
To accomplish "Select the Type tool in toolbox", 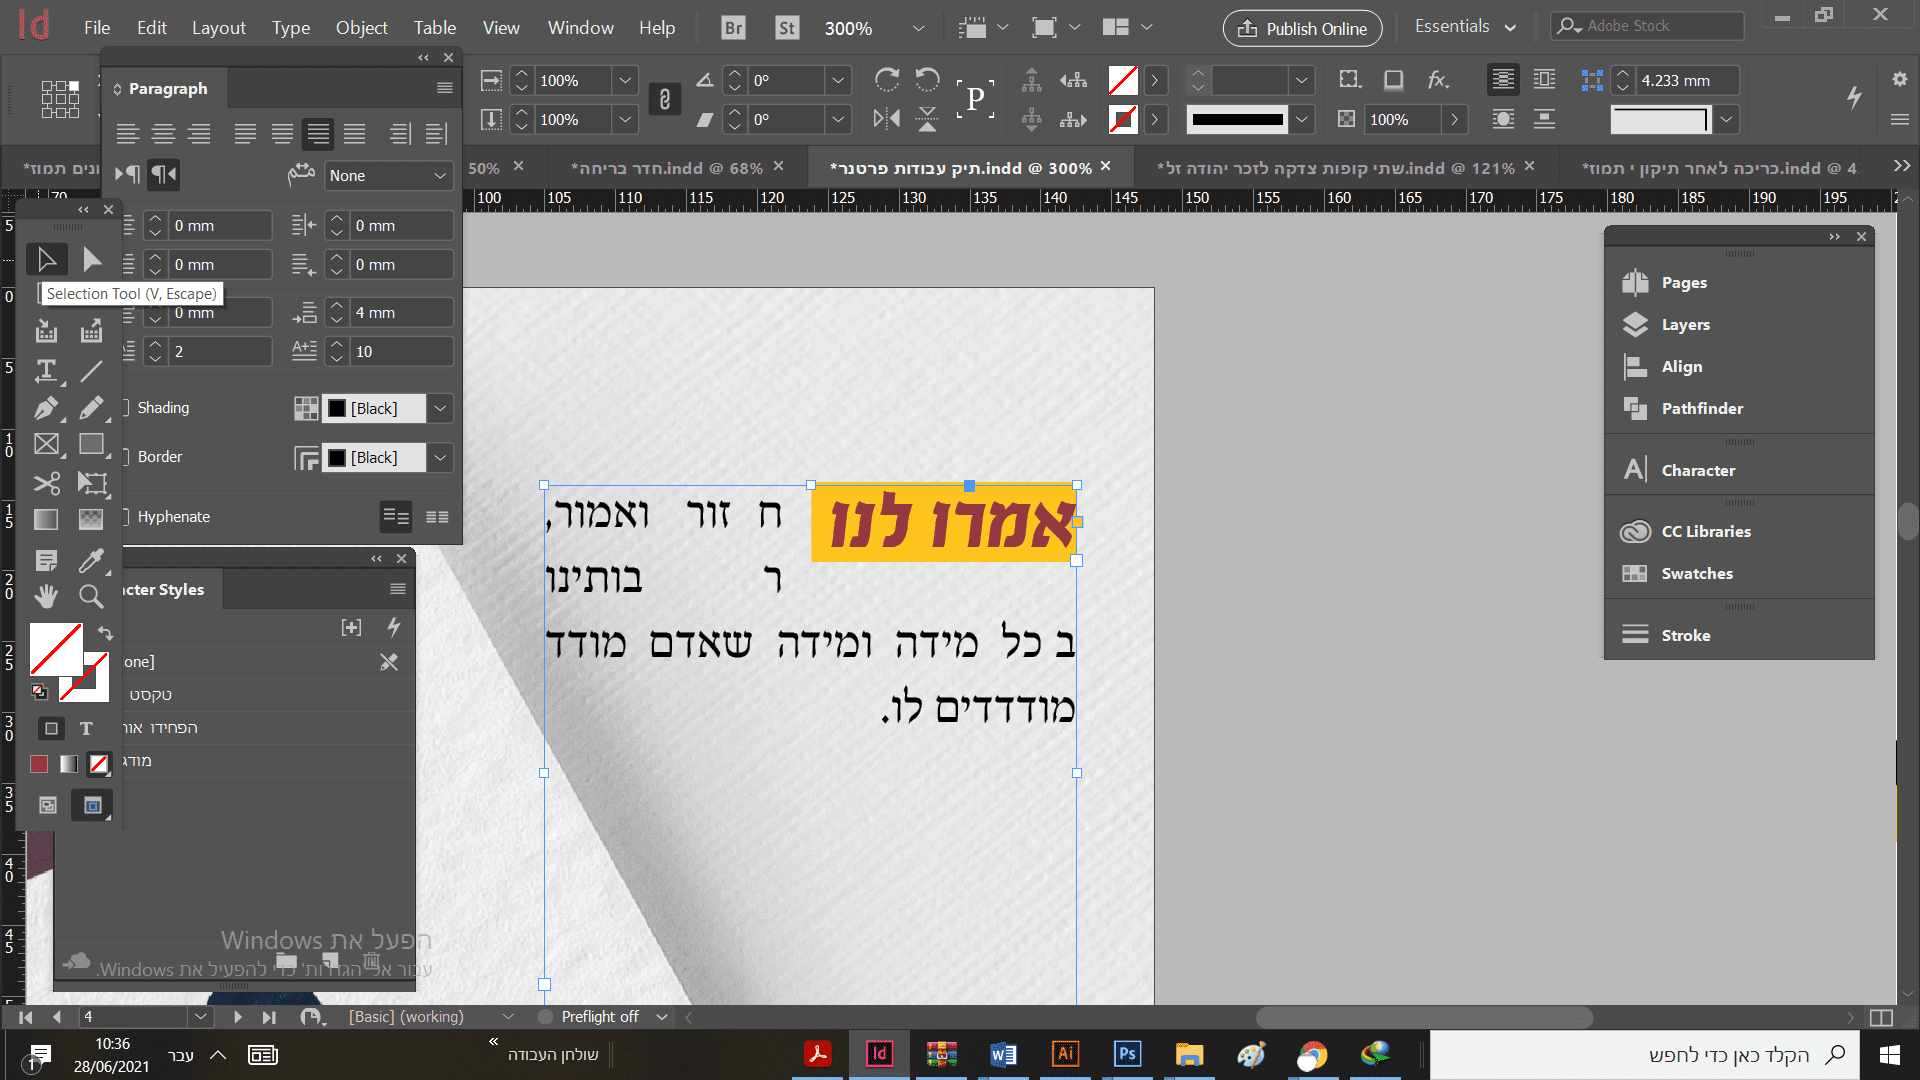I will [46, 371].
